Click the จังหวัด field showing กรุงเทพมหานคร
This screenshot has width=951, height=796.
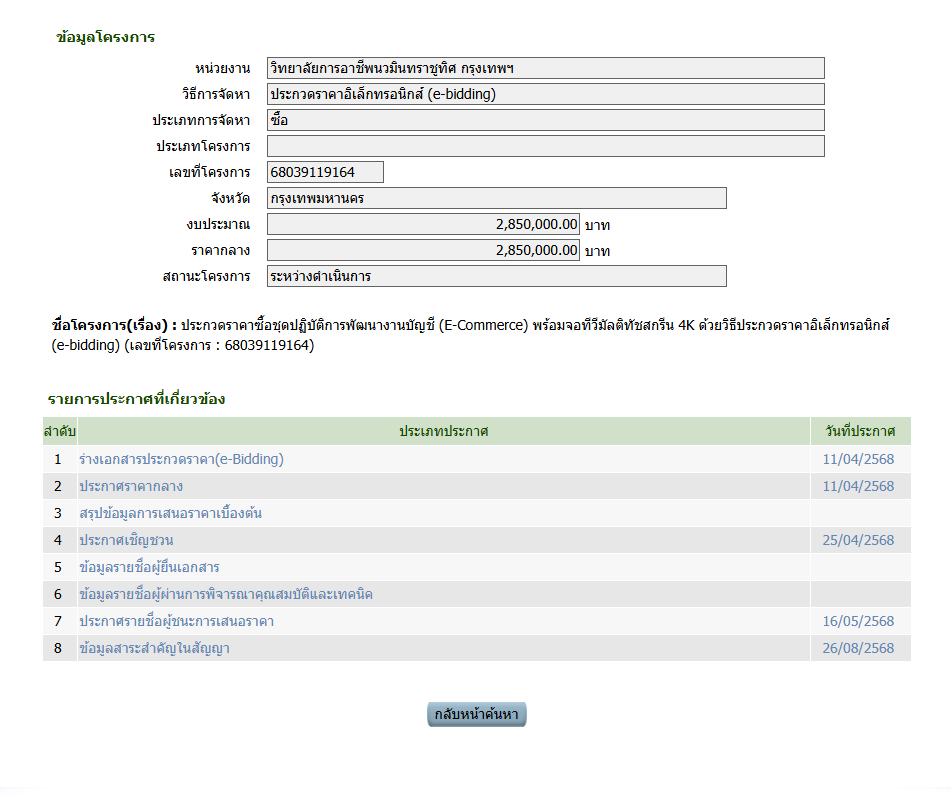tap(497, 198)
